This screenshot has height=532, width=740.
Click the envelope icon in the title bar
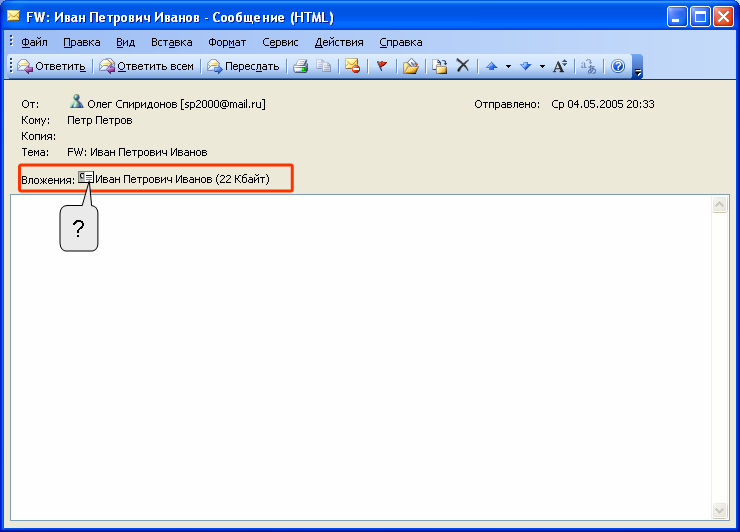[13, 17]
